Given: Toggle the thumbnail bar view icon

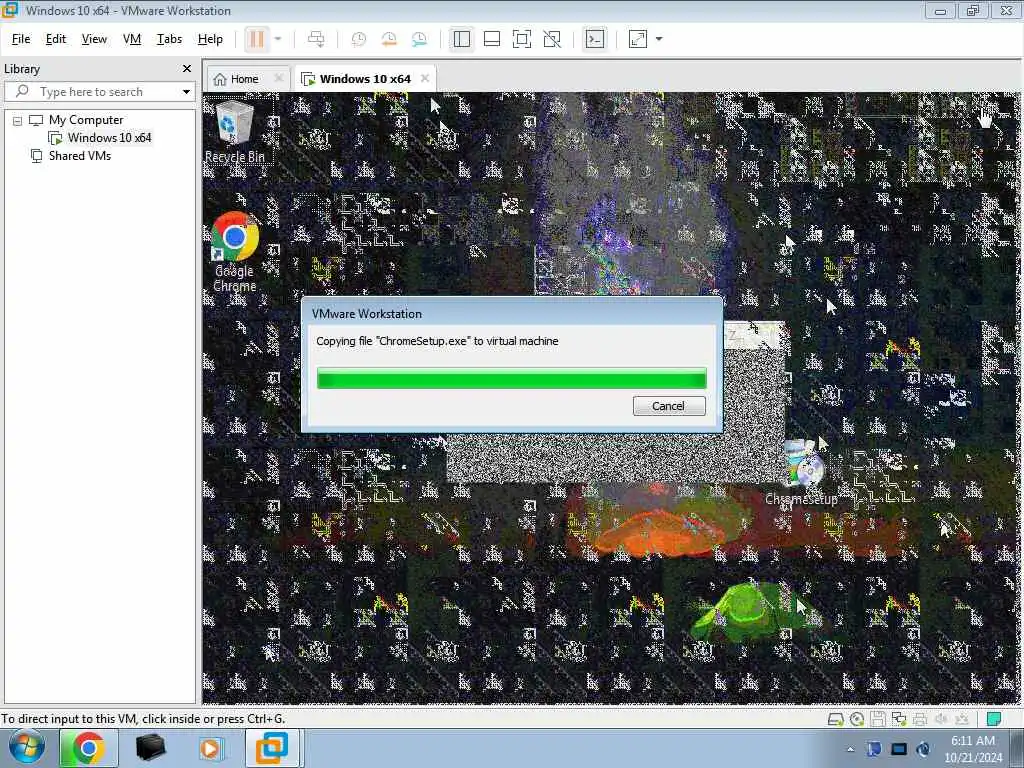Looking at the screenshot, I should click(492, 39).
